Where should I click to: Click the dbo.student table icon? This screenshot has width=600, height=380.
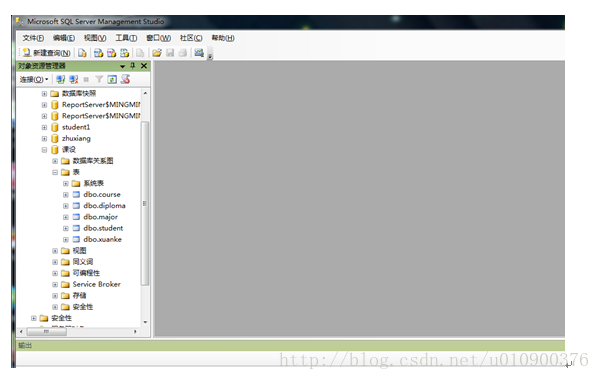76,228
